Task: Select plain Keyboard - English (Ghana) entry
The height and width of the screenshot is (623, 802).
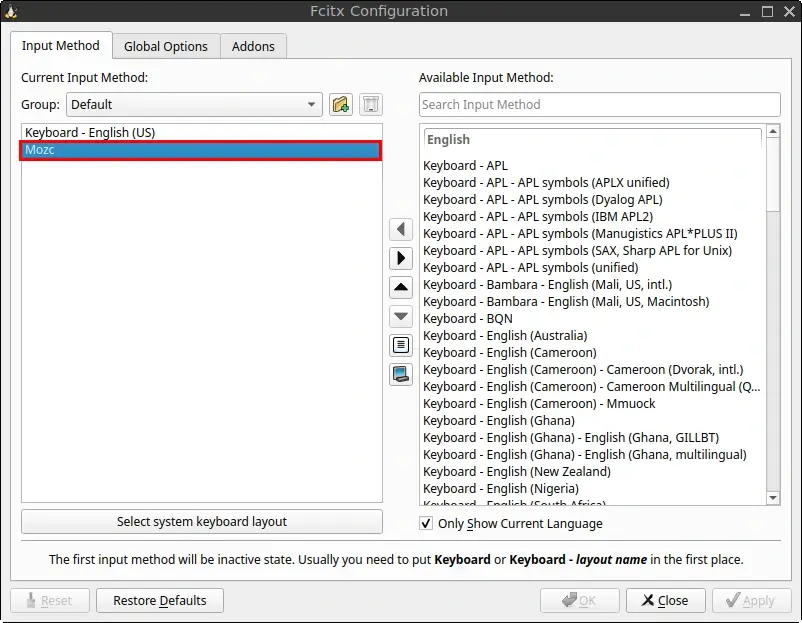Action: (x=592, y=420)
